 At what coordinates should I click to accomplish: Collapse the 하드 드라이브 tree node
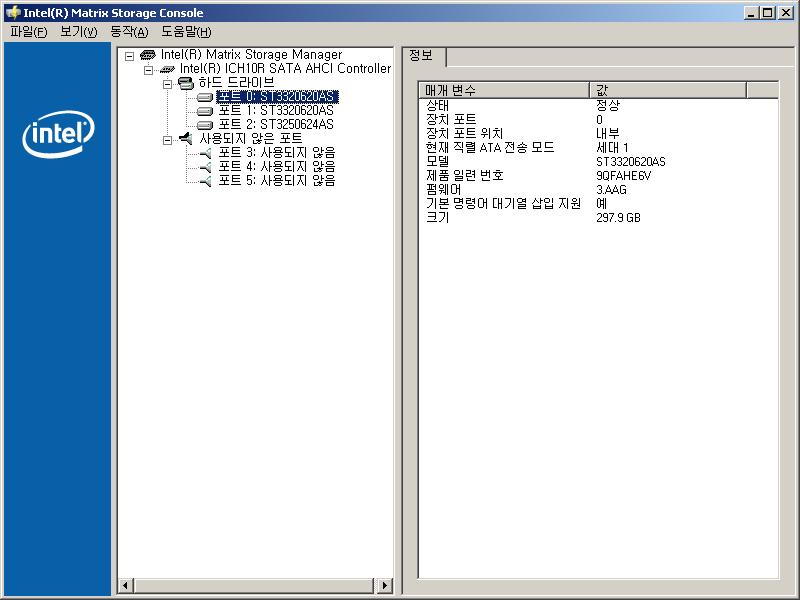coord(167,84)
